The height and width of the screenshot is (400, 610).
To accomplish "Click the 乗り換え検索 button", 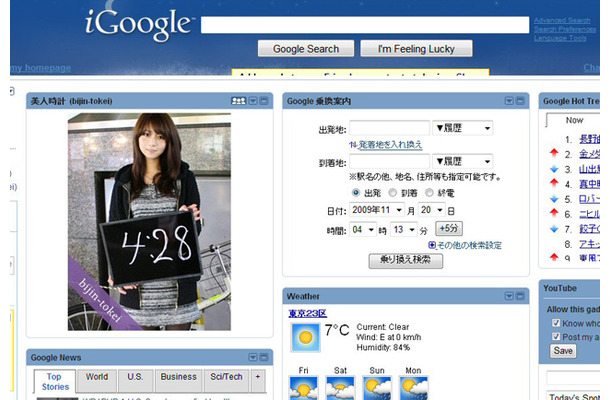I will coord(405,260).
